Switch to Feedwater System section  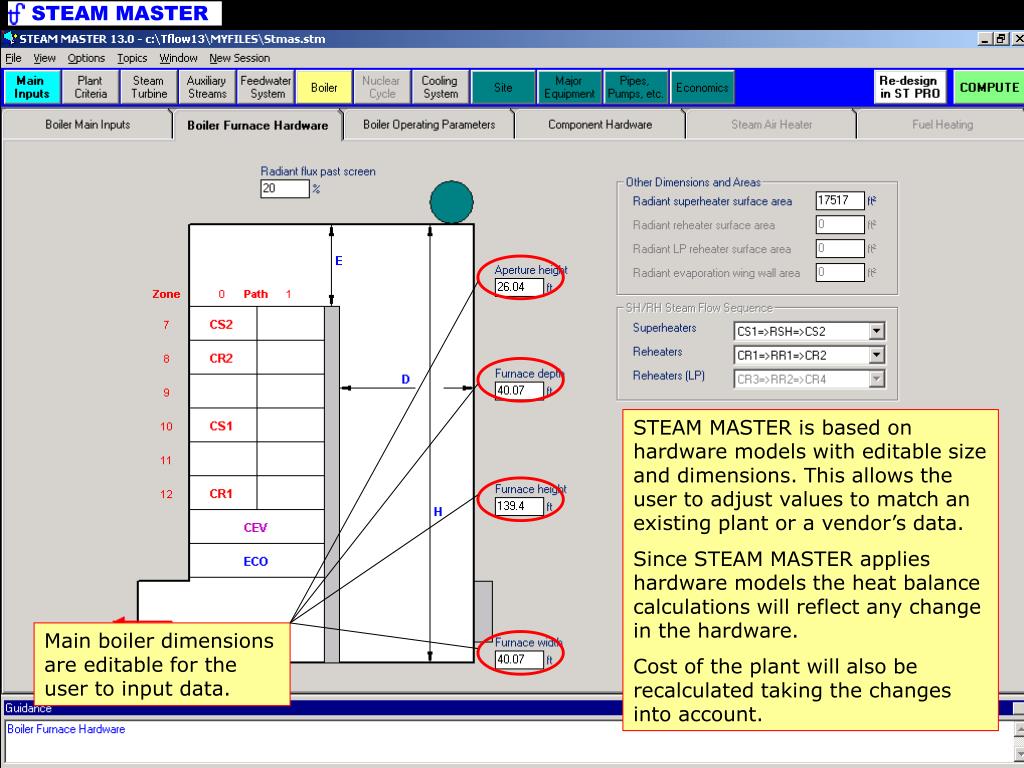coord(266,87)
